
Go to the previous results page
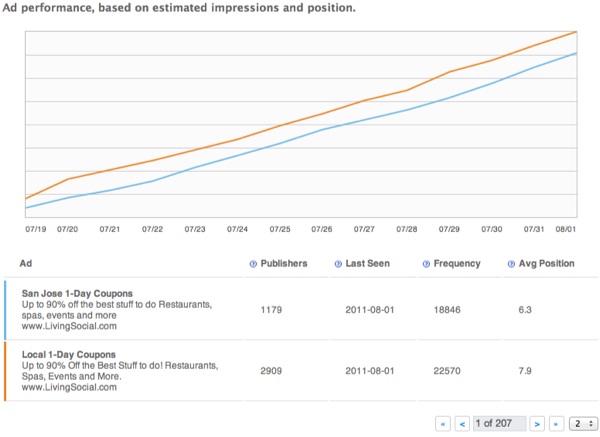tap(462, 424)
